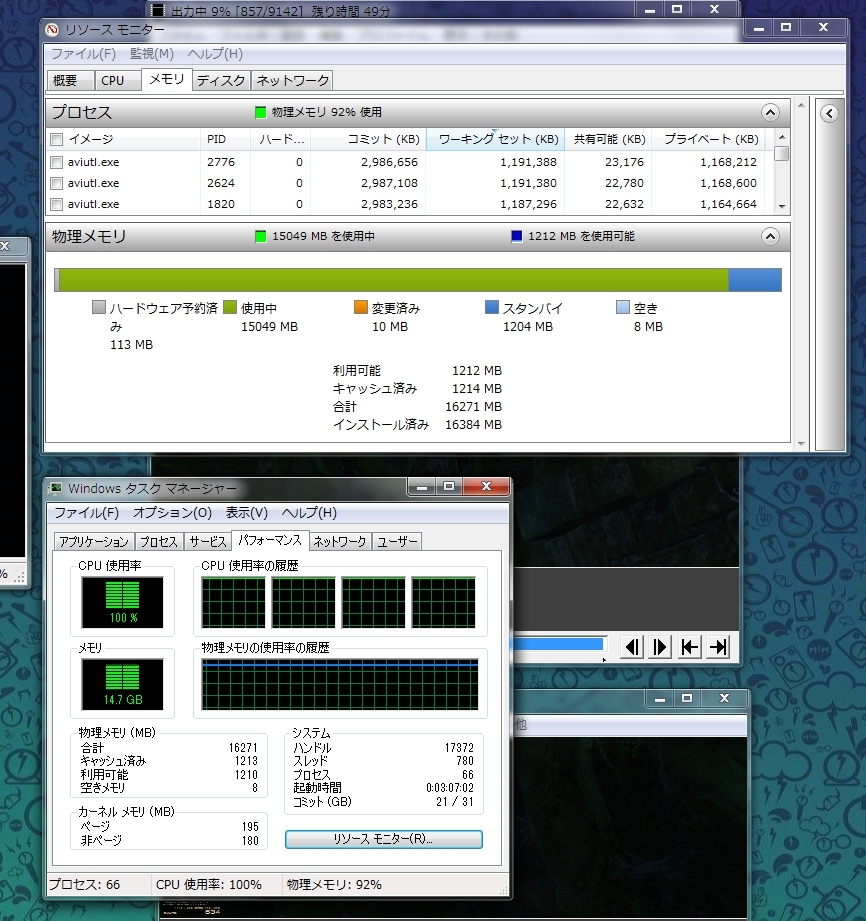Check the box for aviutl.exe PID 2776
The image size is (866, 921).
click(57, 162)
